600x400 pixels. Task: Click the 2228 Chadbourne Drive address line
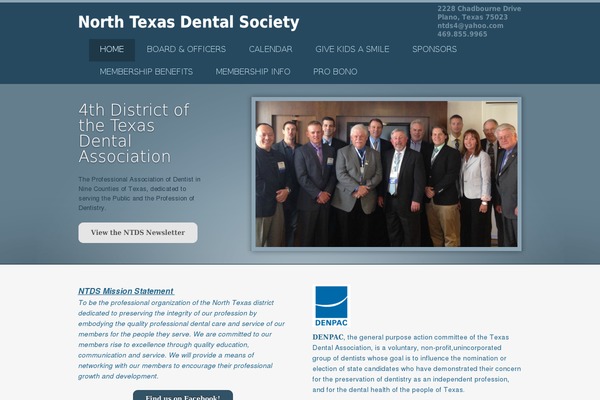(x=479, y=8)
